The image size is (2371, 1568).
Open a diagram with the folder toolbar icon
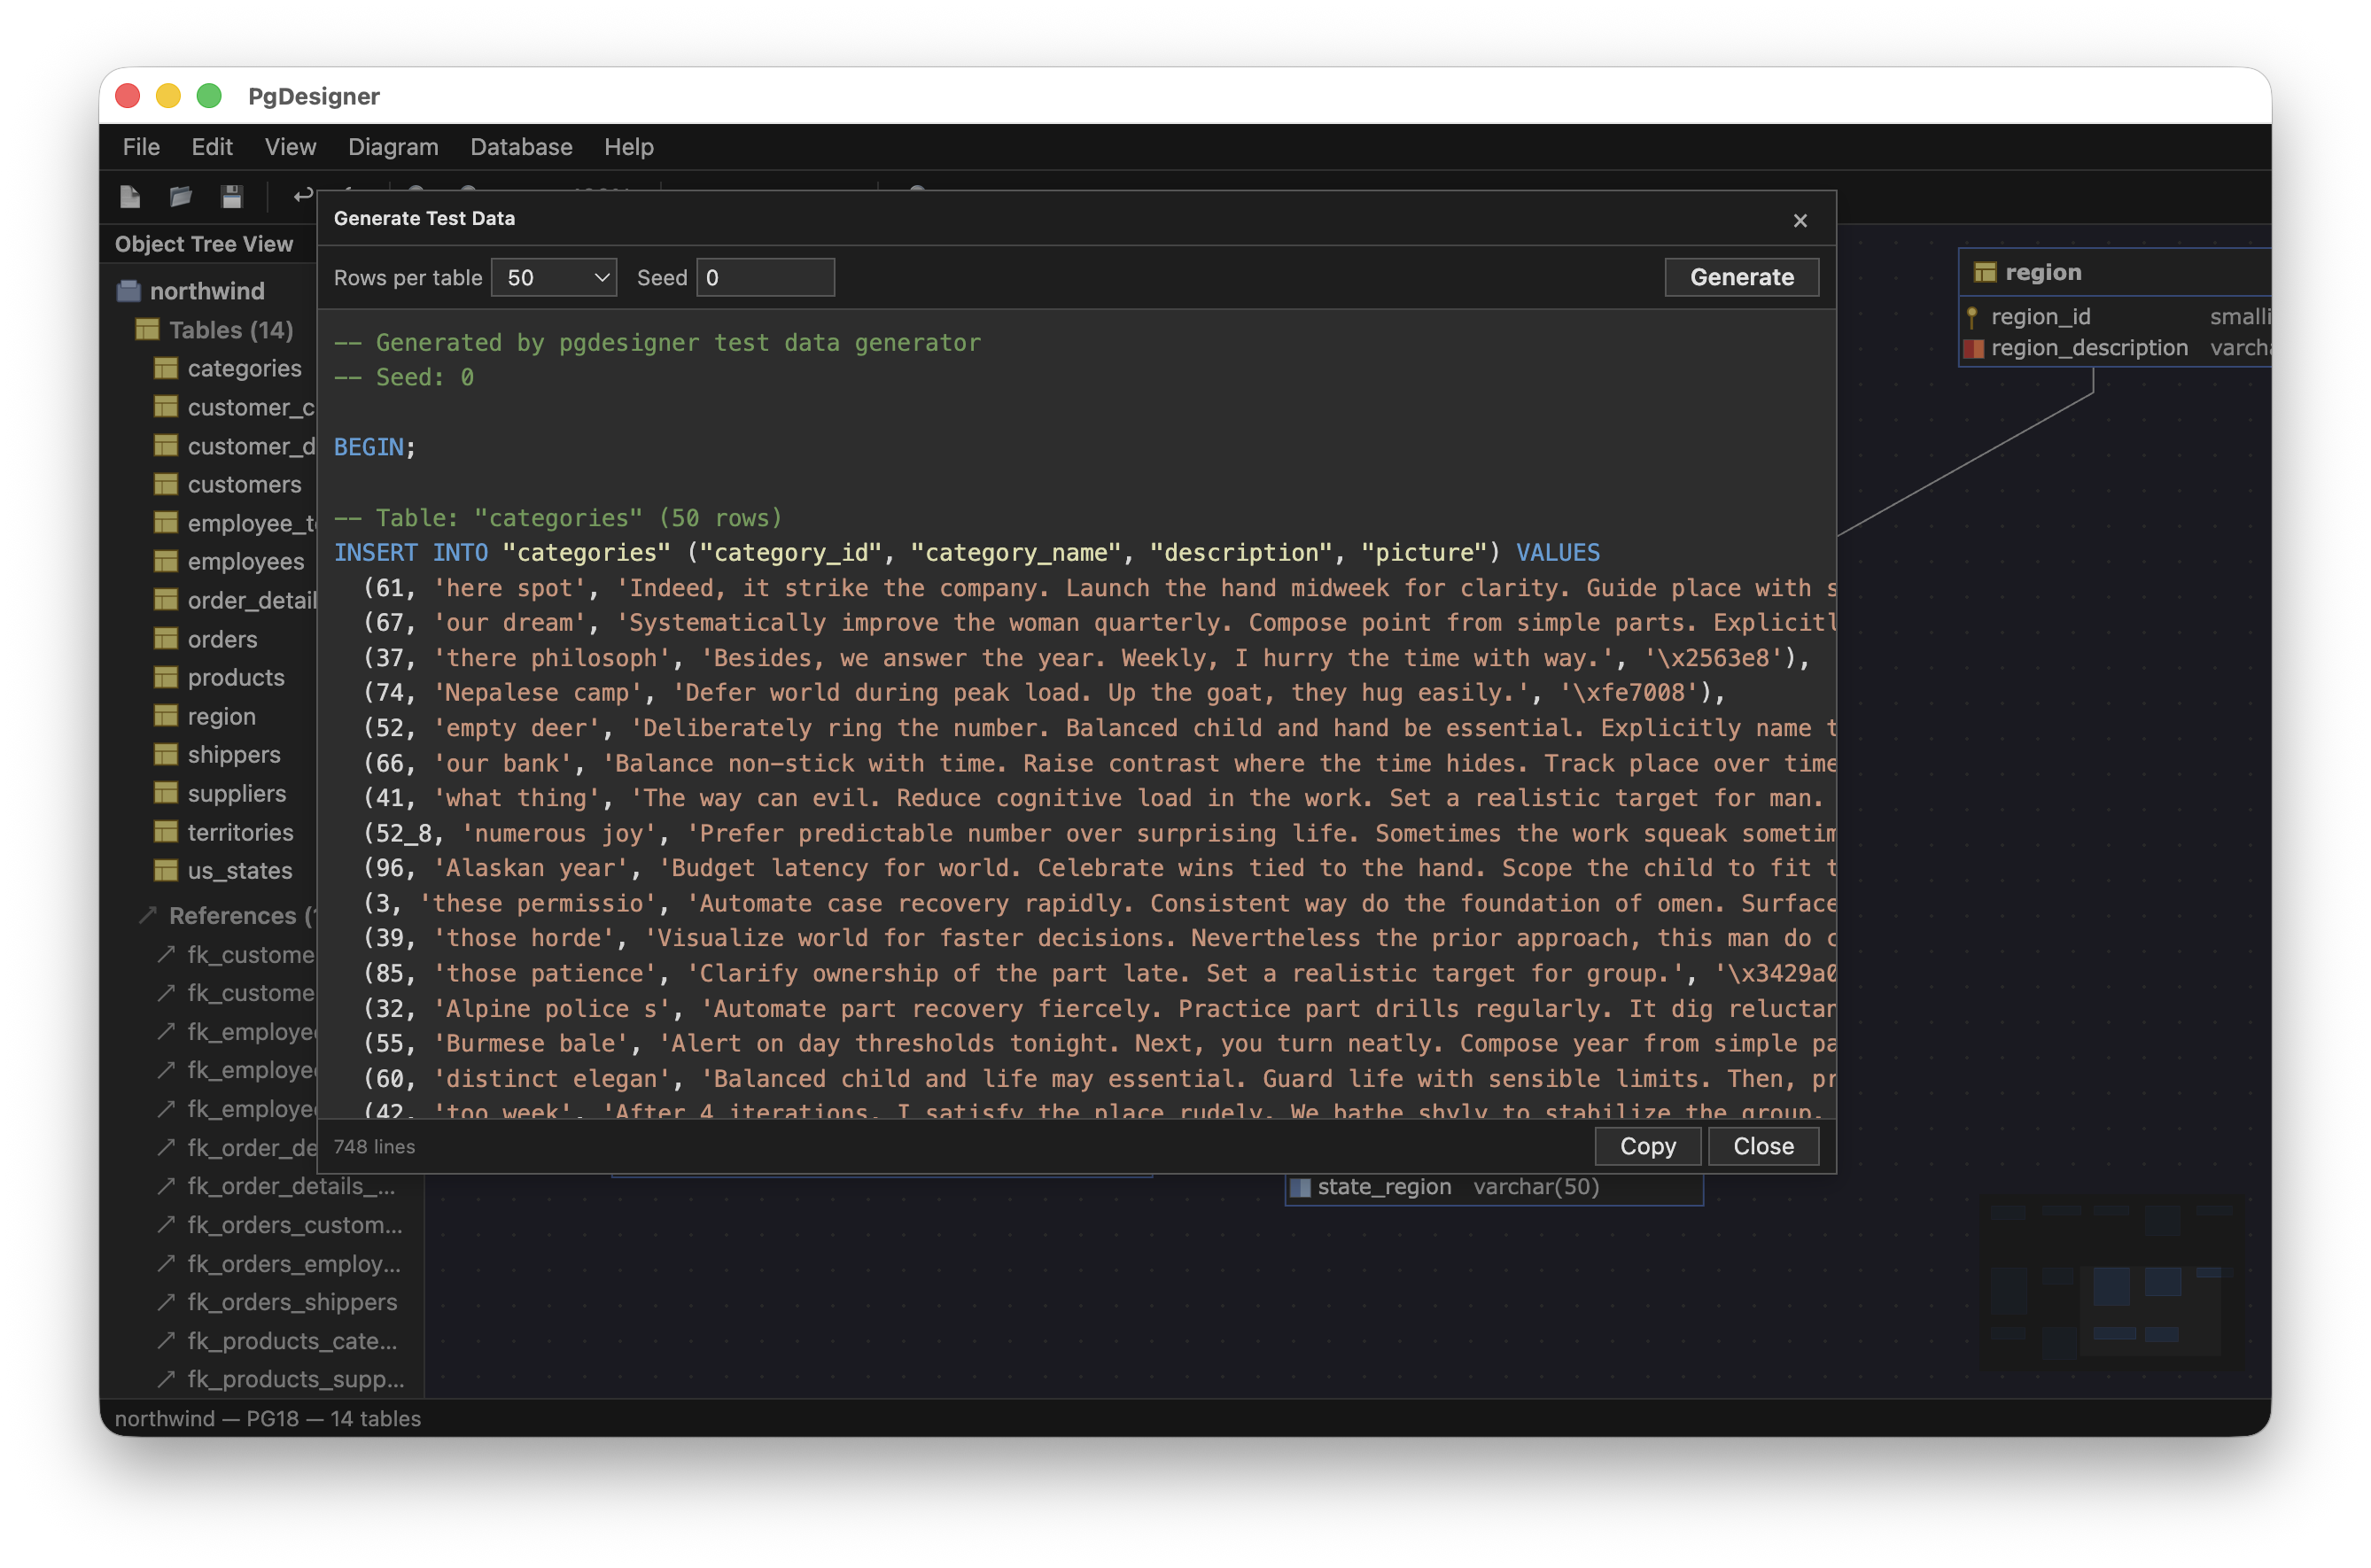(181, 196)
